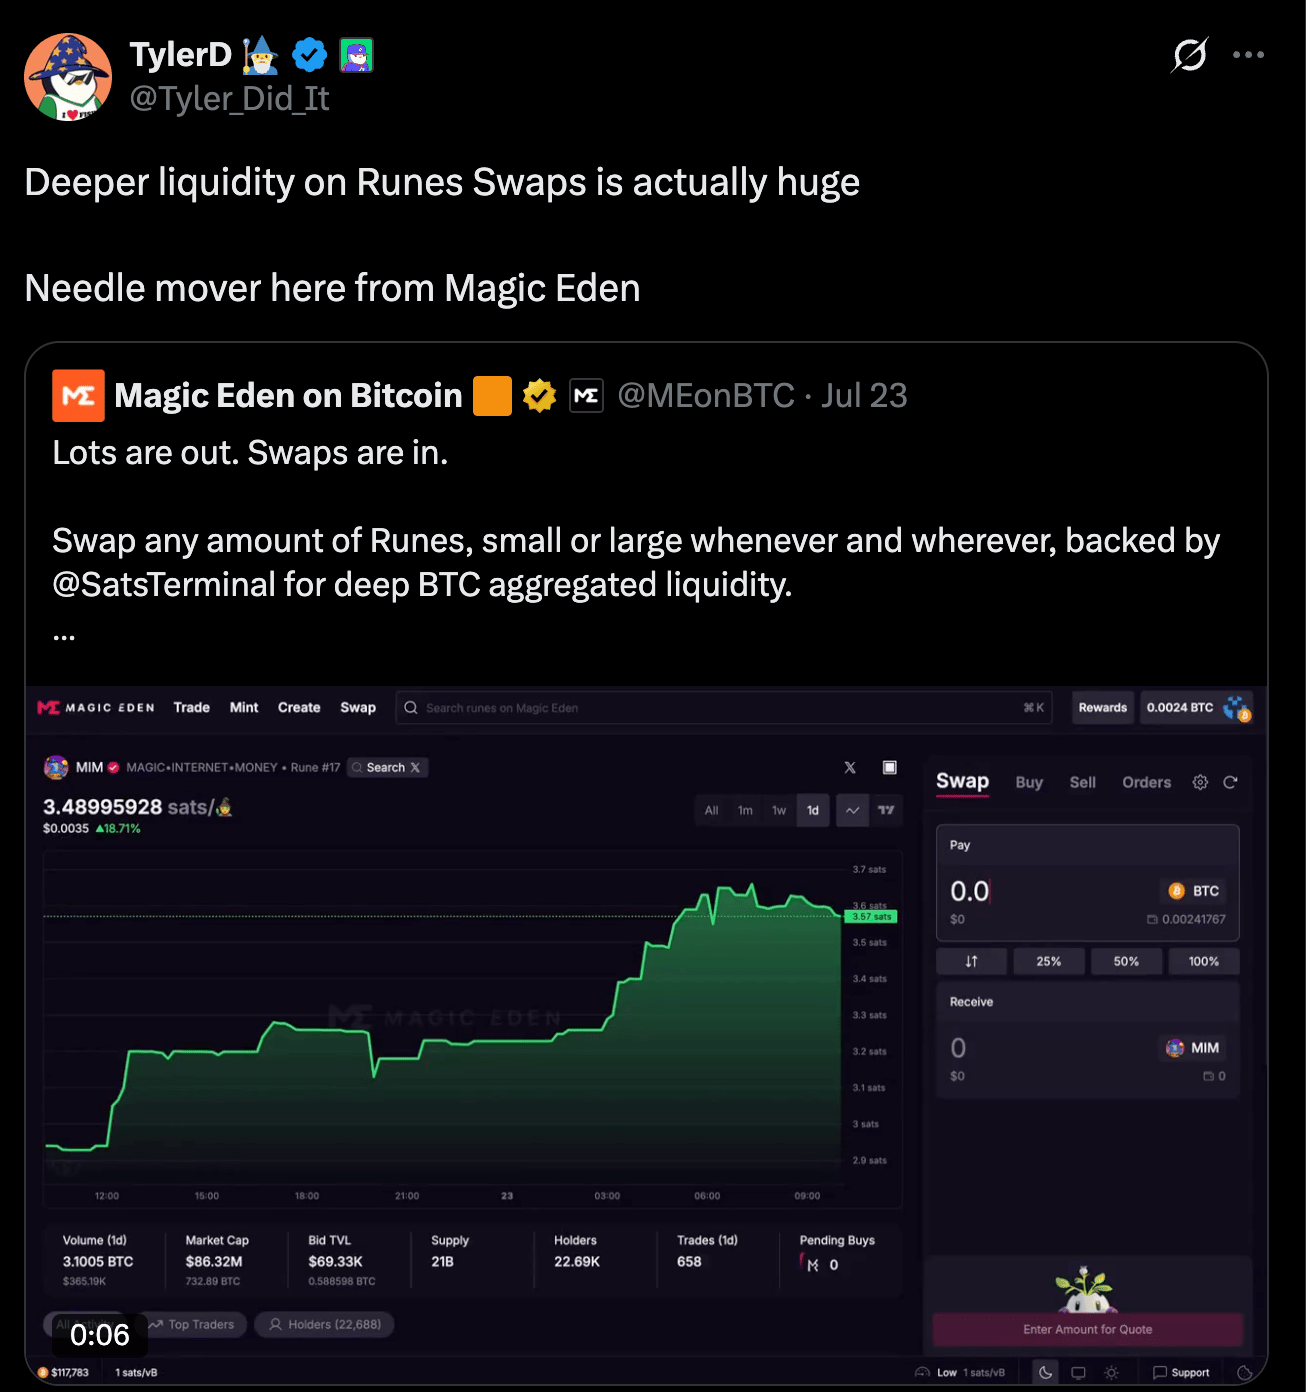Click the swap settings gear icon

[1200, 782]
